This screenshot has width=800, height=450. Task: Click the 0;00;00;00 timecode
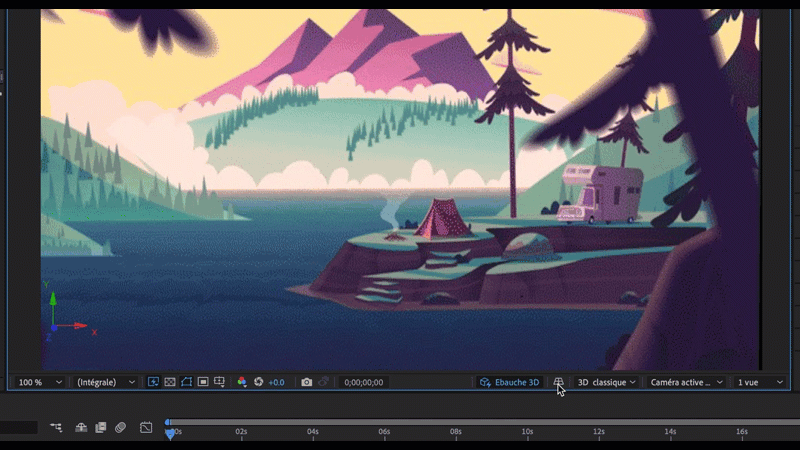coord(364,382)
